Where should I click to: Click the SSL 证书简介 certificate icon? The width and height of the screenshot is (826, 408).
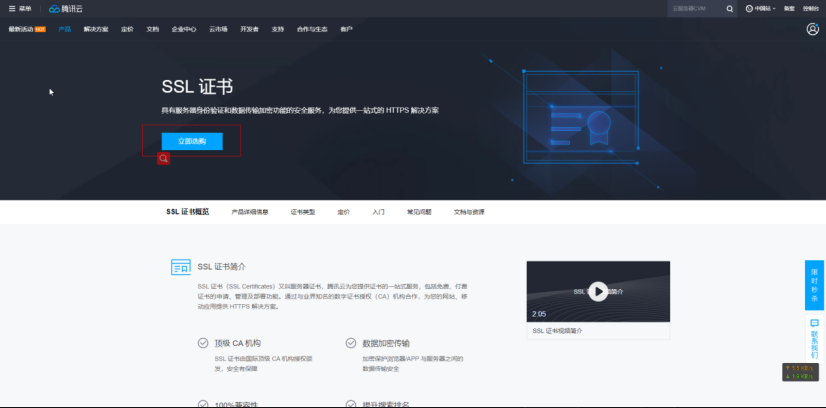point(181,267)
